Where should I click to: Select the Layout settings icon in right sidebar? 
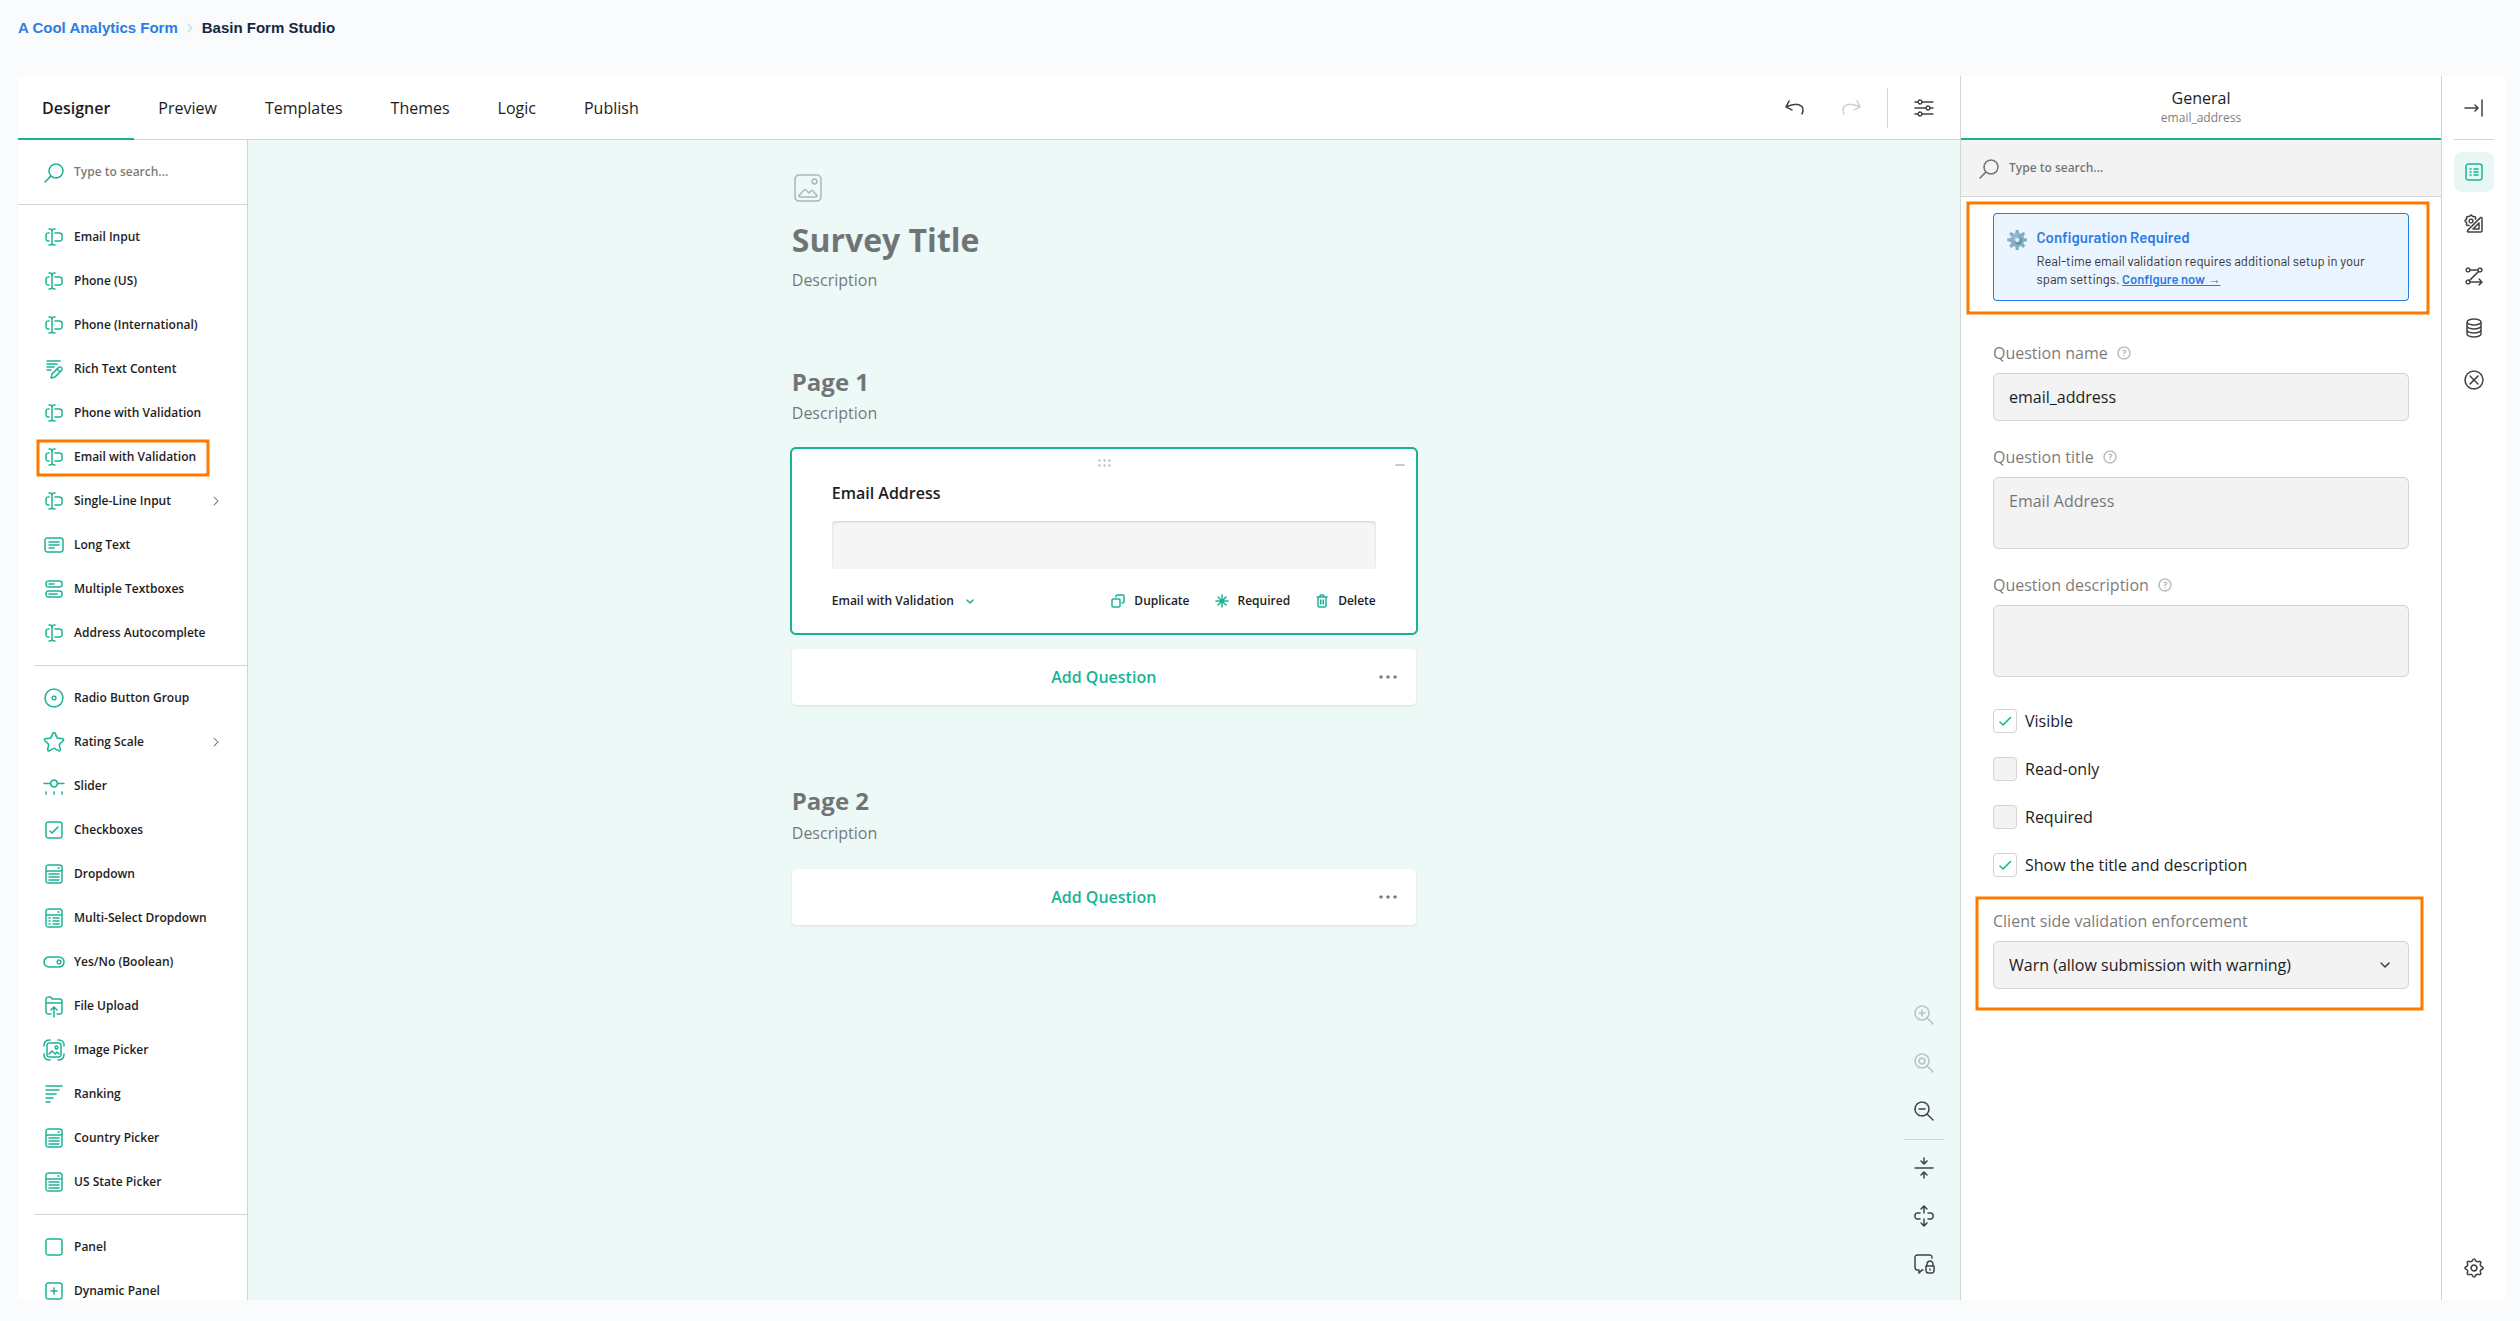point(2474,223)
